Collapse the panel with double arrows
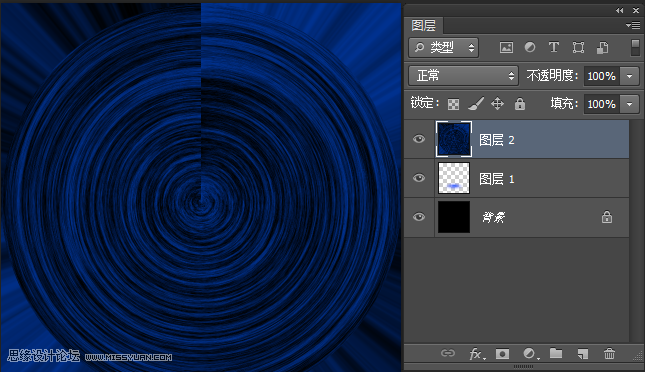The height and width of the screenshot is (372, 645). [619, 11]
